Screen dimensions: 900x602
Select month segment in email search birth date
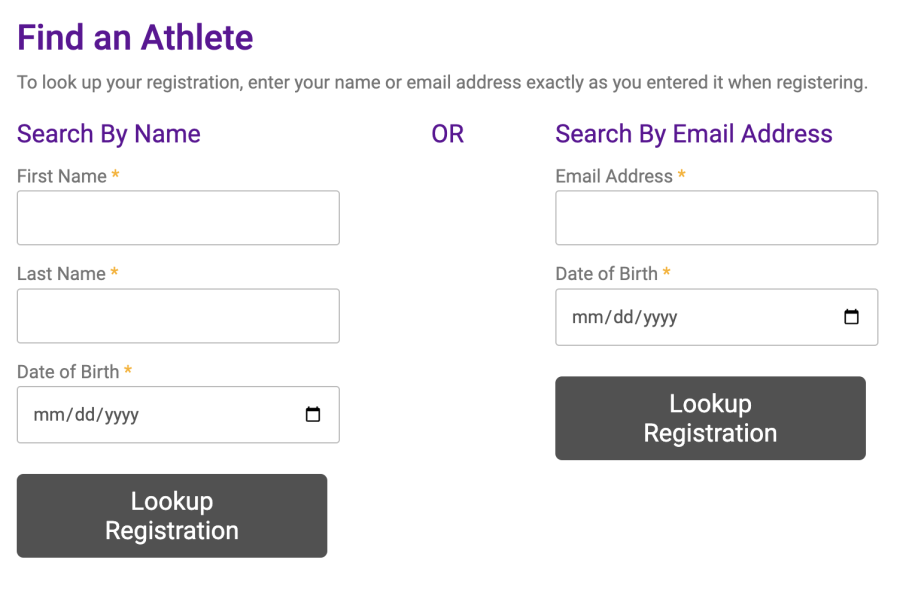pos(584,317)
